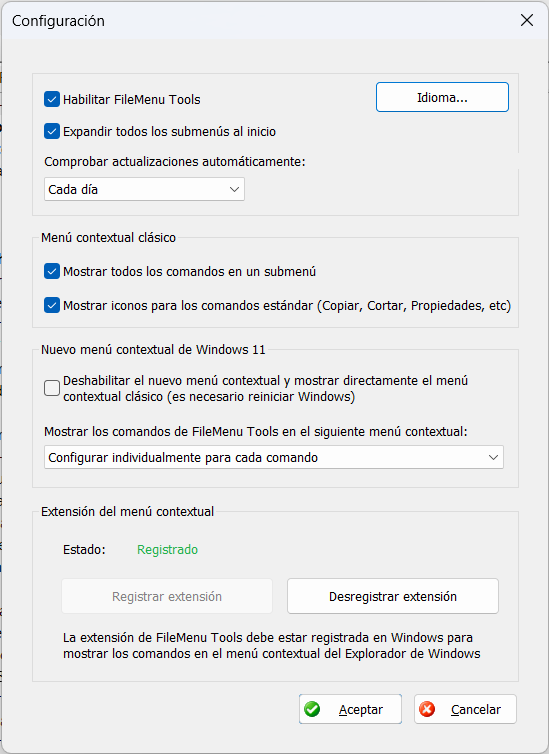Click the chevron arrow of the Cada día combo box
Viewport: 549px width, 754px height.
tap(234, 189)
